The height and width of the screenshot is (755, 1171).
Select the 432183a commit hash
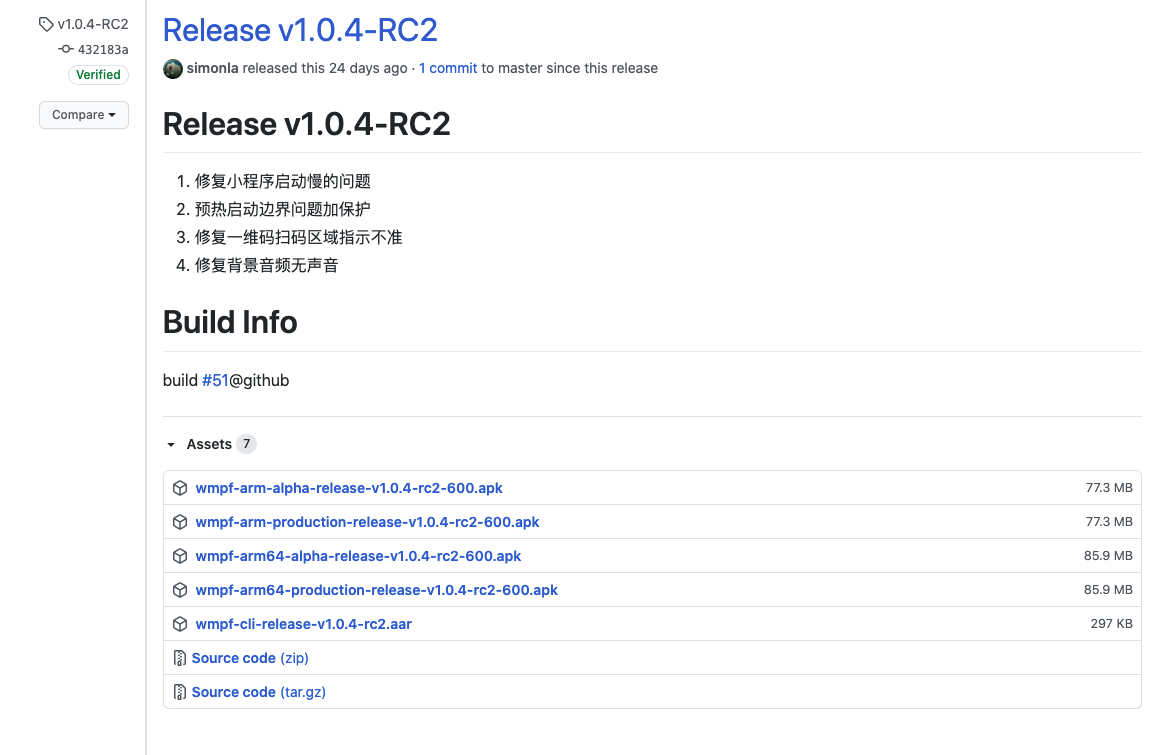point(102,48)
